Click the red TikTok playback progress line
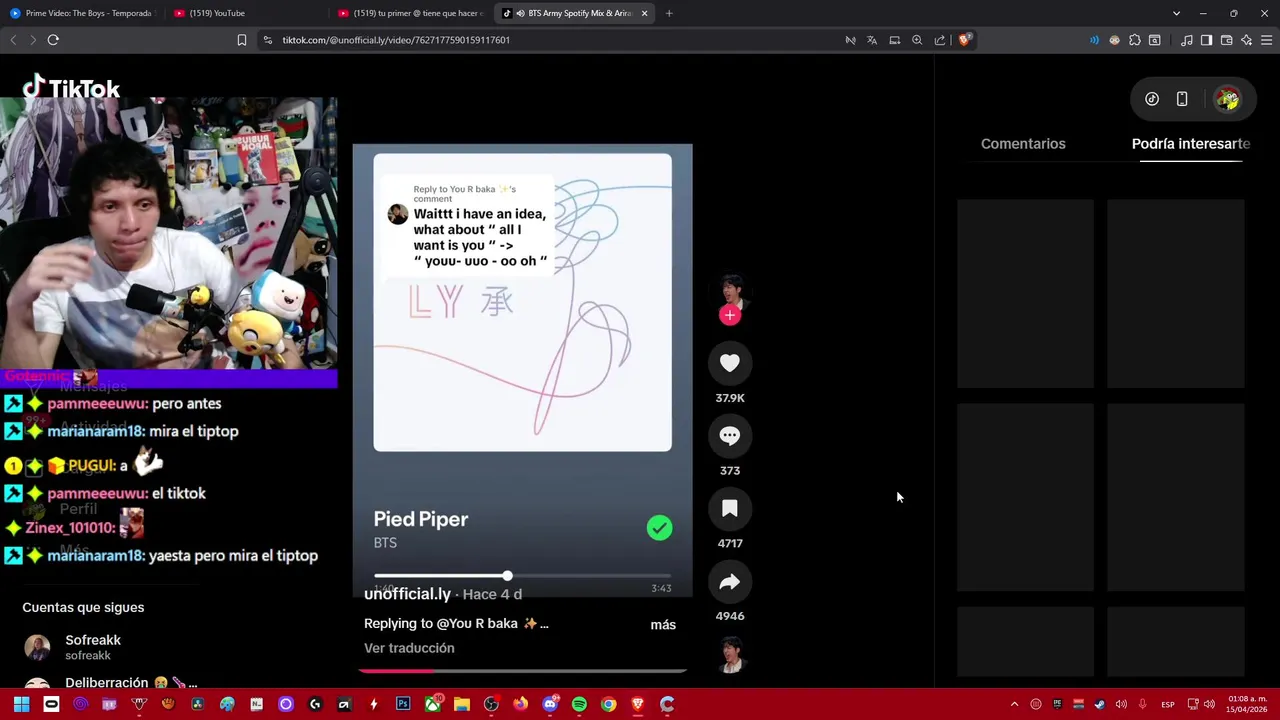 click(523, 671)
